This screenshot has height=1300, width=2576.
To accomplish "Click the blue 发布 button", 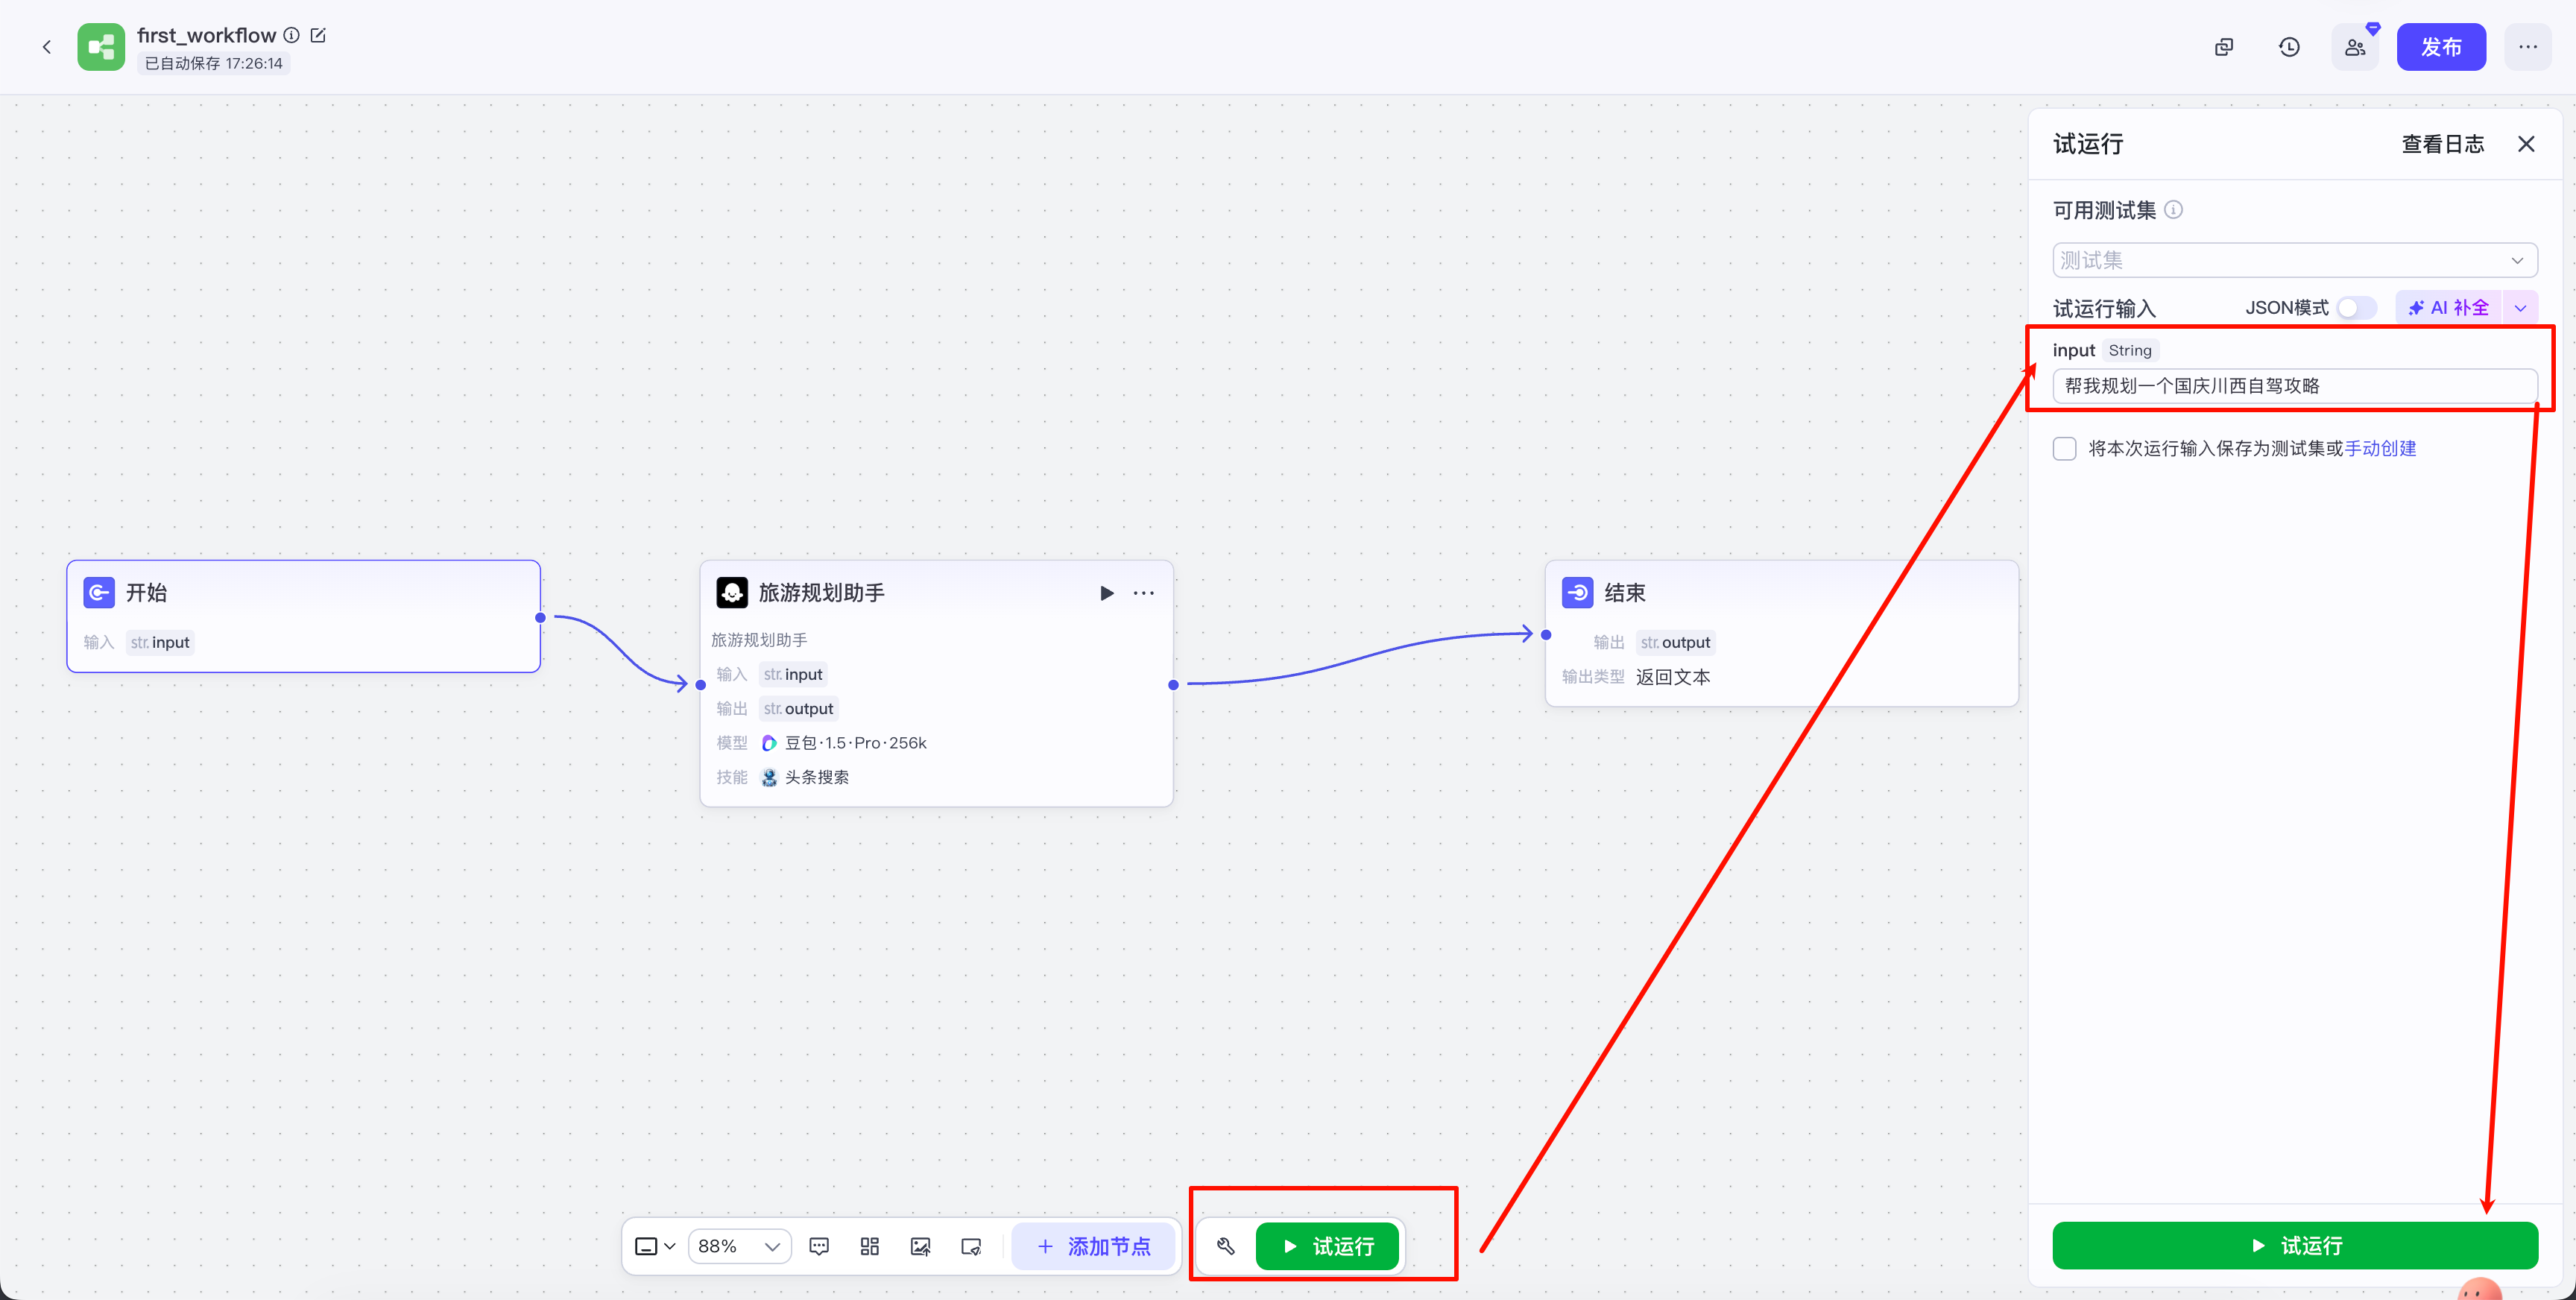I will [x=2440, y=47].
